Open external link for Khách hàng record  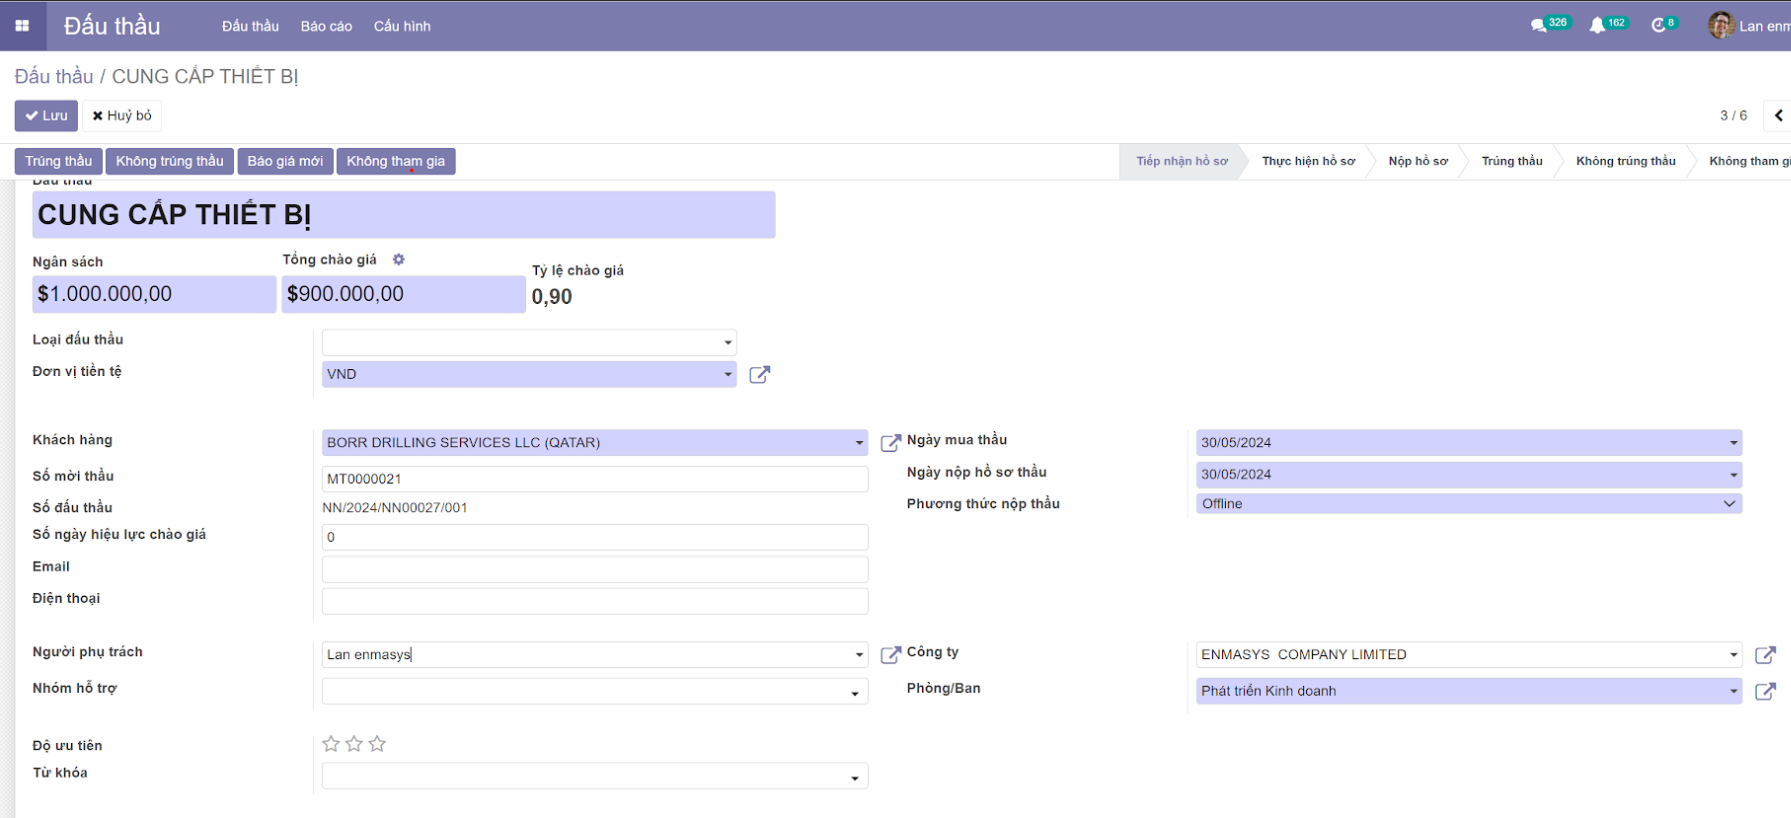pos(890,443)
